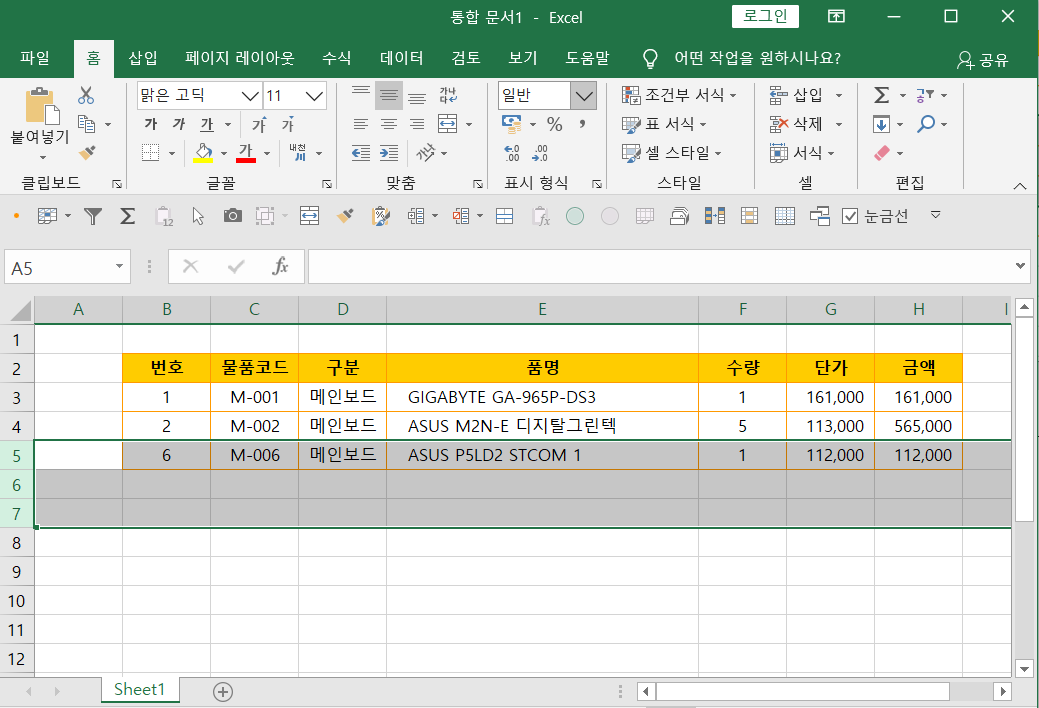Click the sigma icon in quick toolbar

(x=127, y=215)
